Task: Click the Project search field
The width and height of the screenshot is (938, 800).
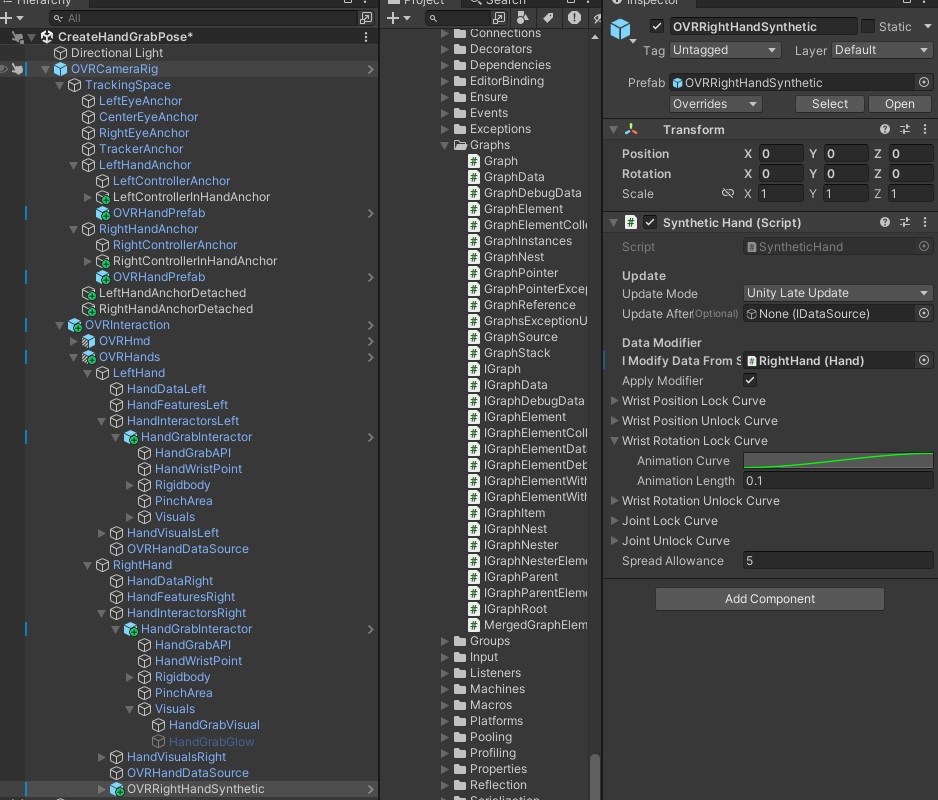Action: click(x=459, y=18)
